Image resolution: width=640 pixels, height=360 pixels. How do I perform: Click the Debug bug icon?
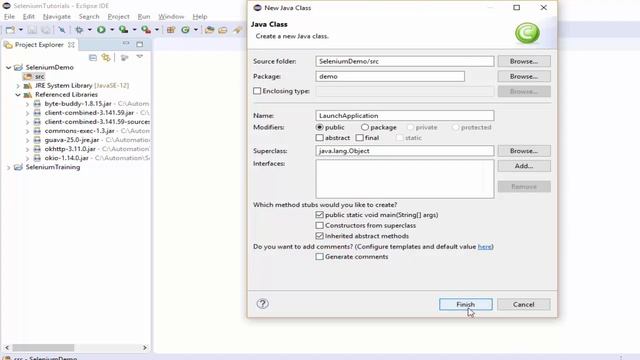click(x=79, y=30)
